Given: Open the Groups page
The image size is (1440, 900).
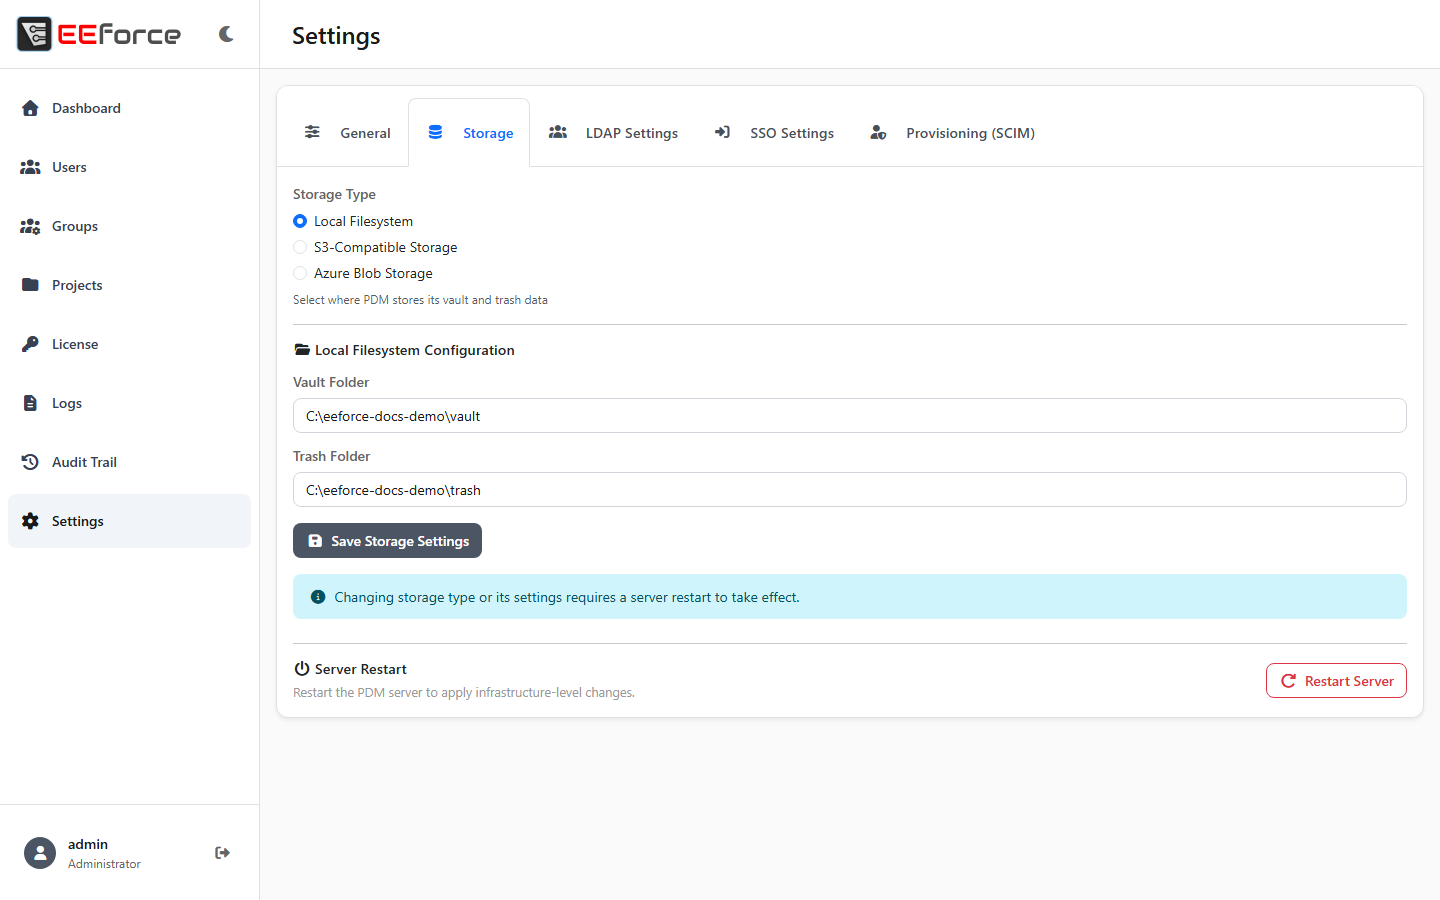Looking at the screenshot, I should click(x=129, y=226).
